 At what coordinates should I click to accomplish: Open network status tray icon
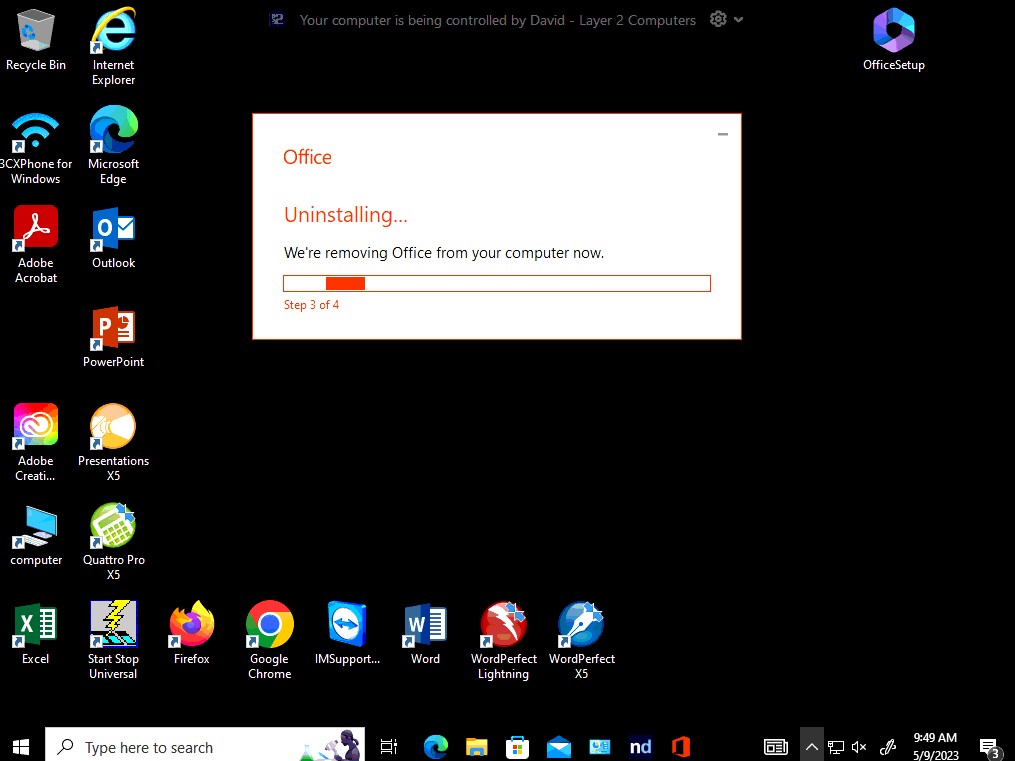point(836,747)
